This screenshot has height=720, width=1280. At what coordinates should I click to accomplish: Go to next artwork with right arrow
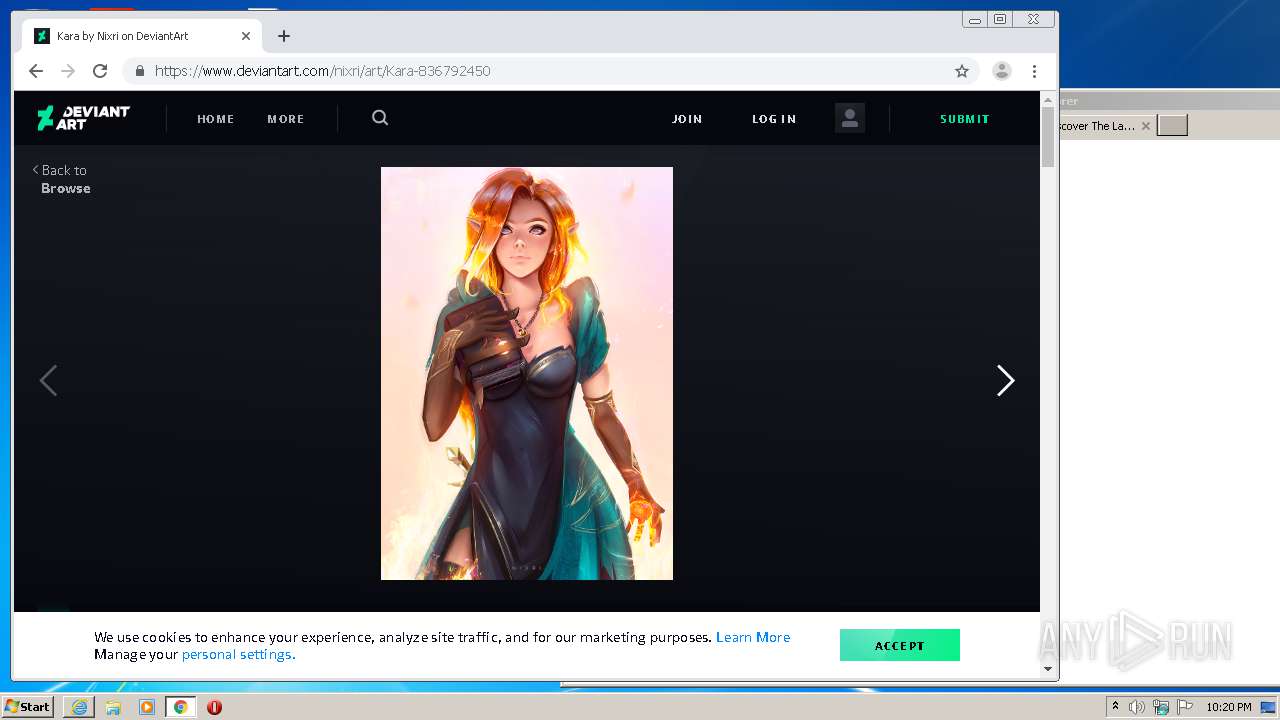click(1005, 380)
